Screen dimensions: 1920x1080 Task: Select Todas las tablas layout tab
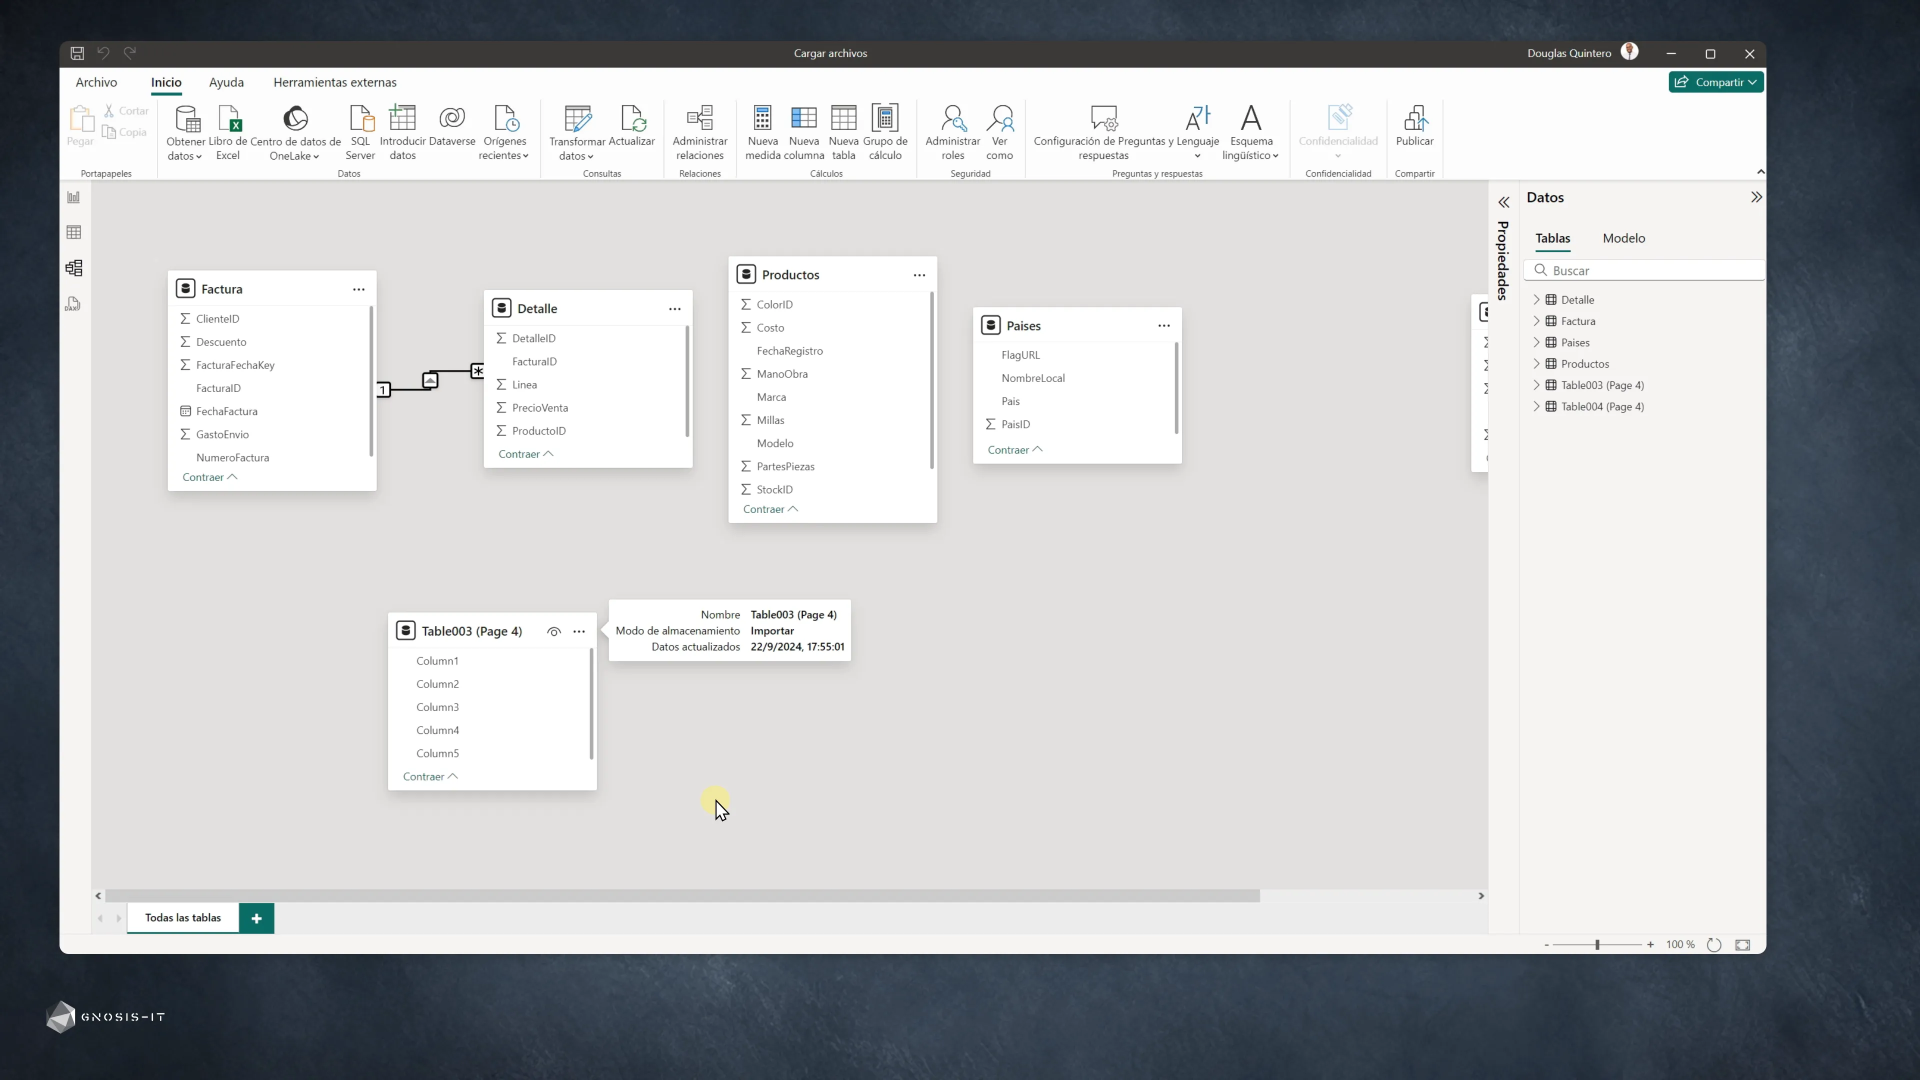(183, 918)
